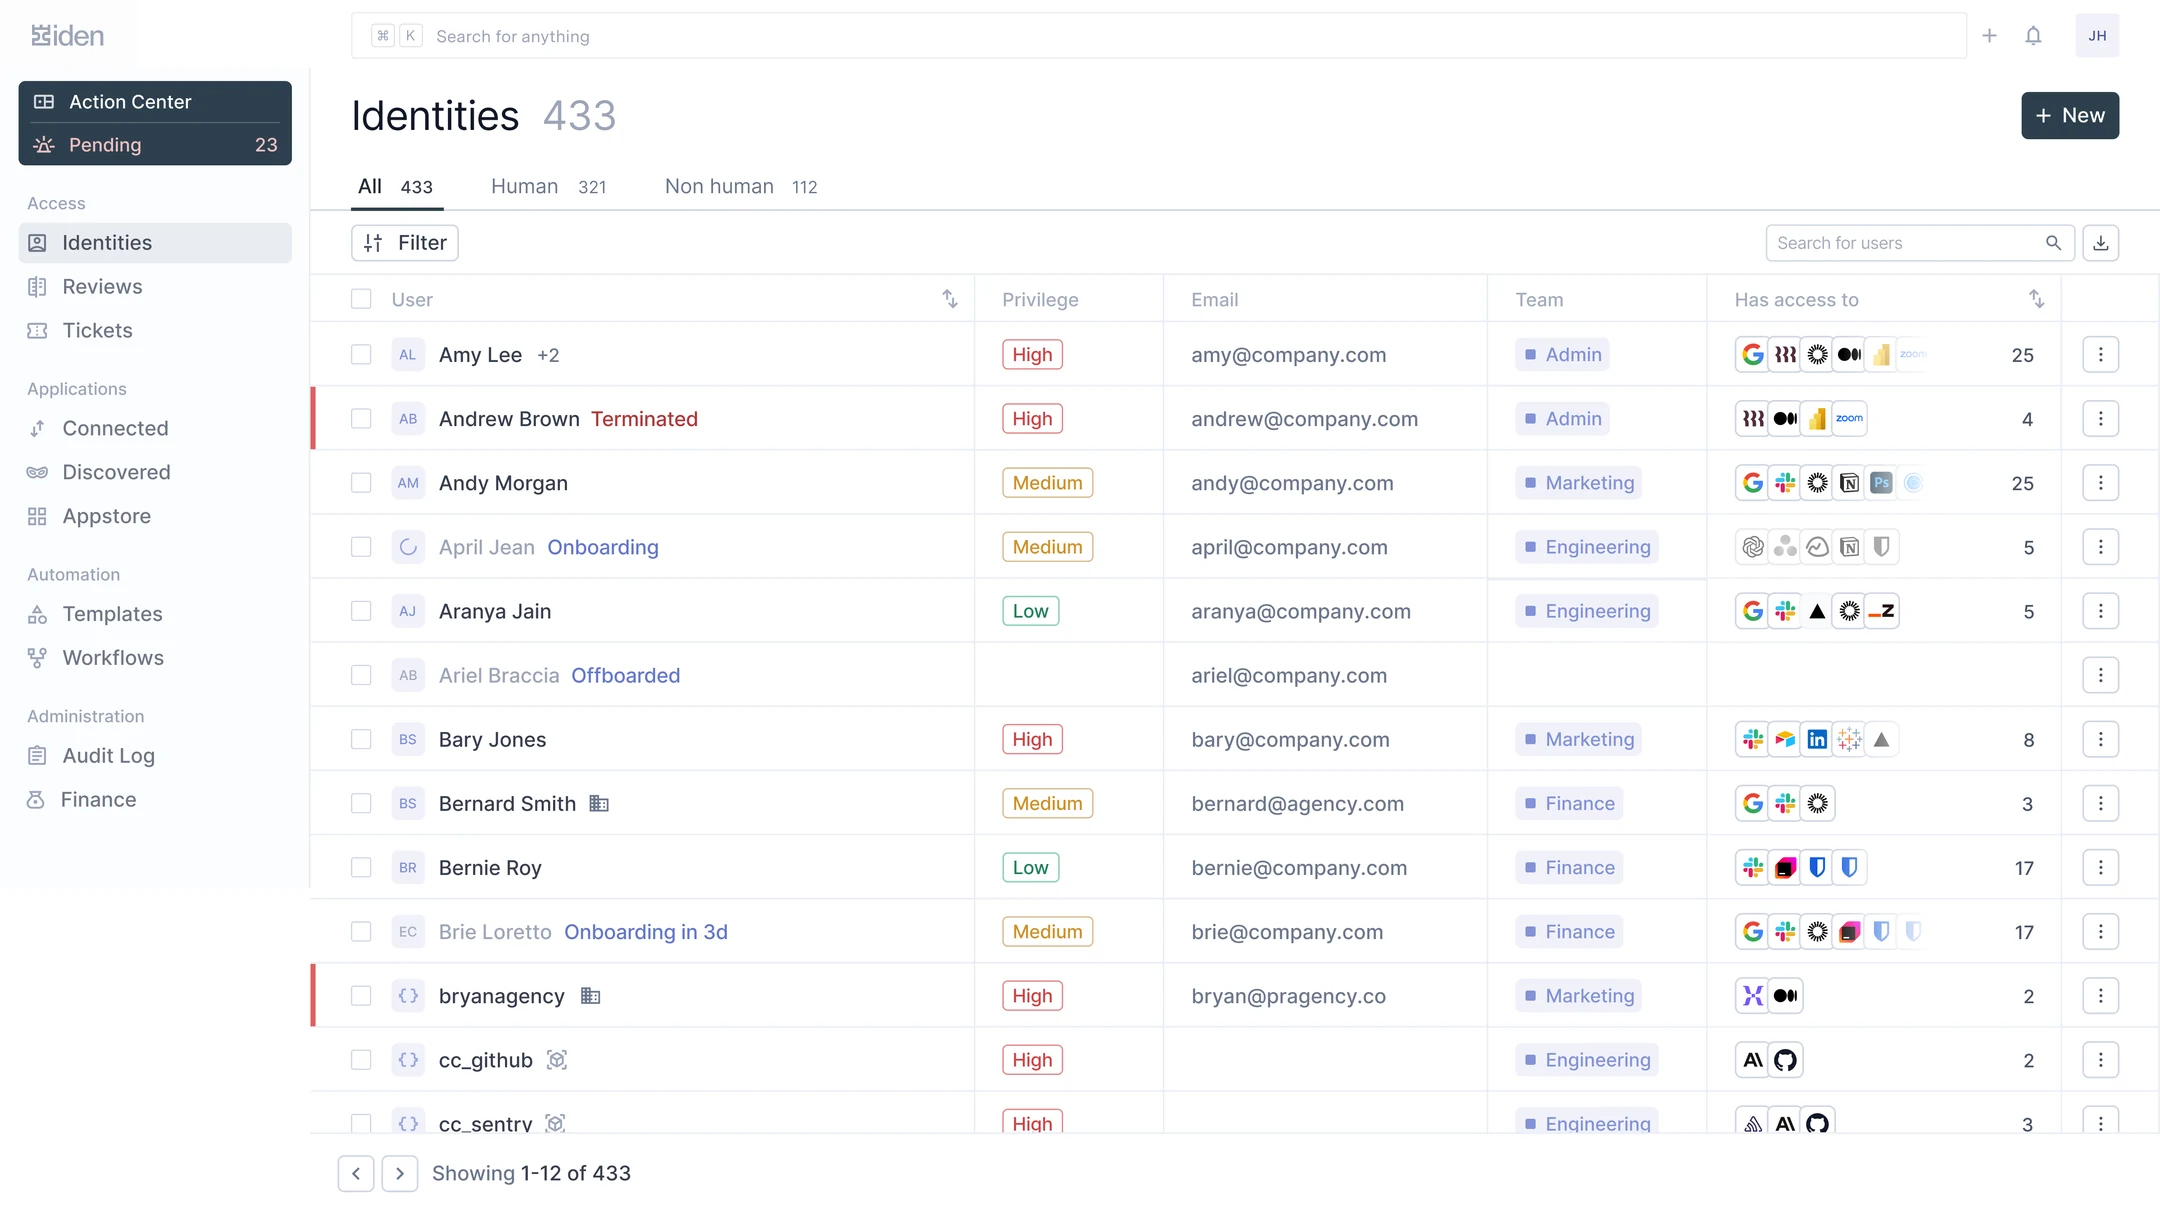The image size is (2160, 1215).
Task: Click Zoom app icon in Andrew Brown row
Action: [x=1850, y=419]
